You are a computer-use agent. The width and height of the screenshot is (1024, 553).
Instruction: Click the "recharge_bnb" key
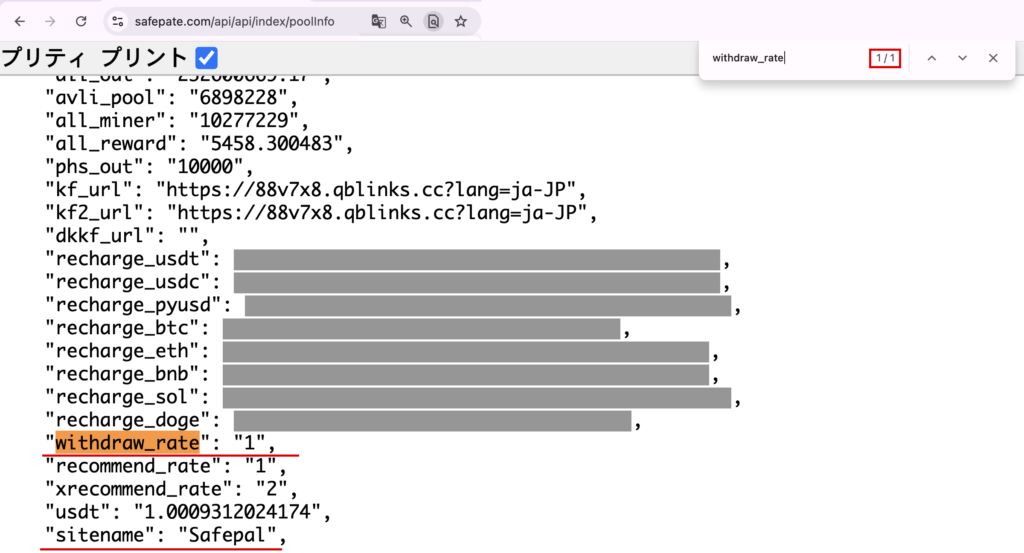tap(121, 374)
